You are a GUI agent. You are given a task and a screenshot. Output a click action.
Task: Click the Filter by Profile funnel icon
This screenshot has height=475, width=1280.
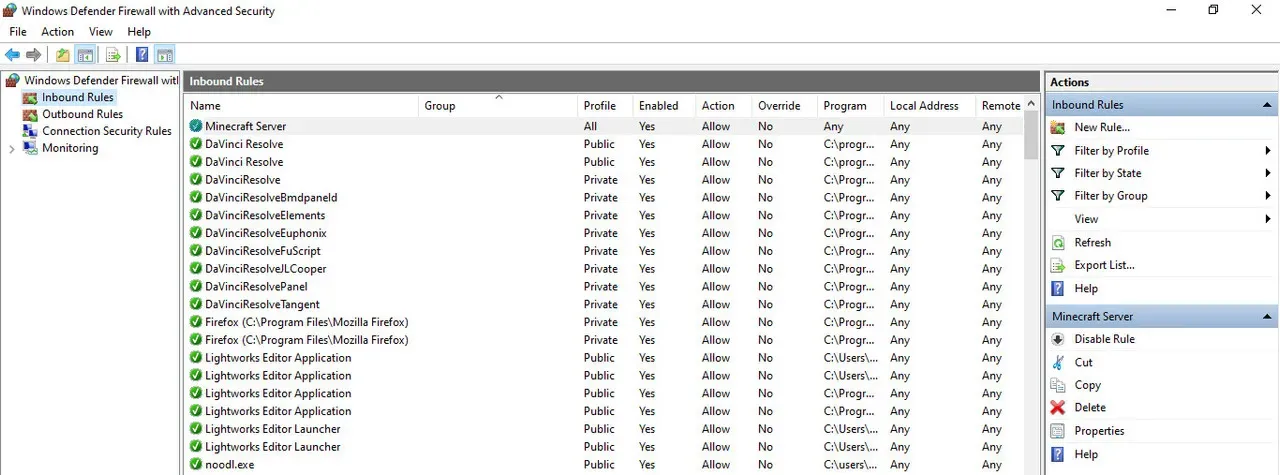pos(1058,150)
